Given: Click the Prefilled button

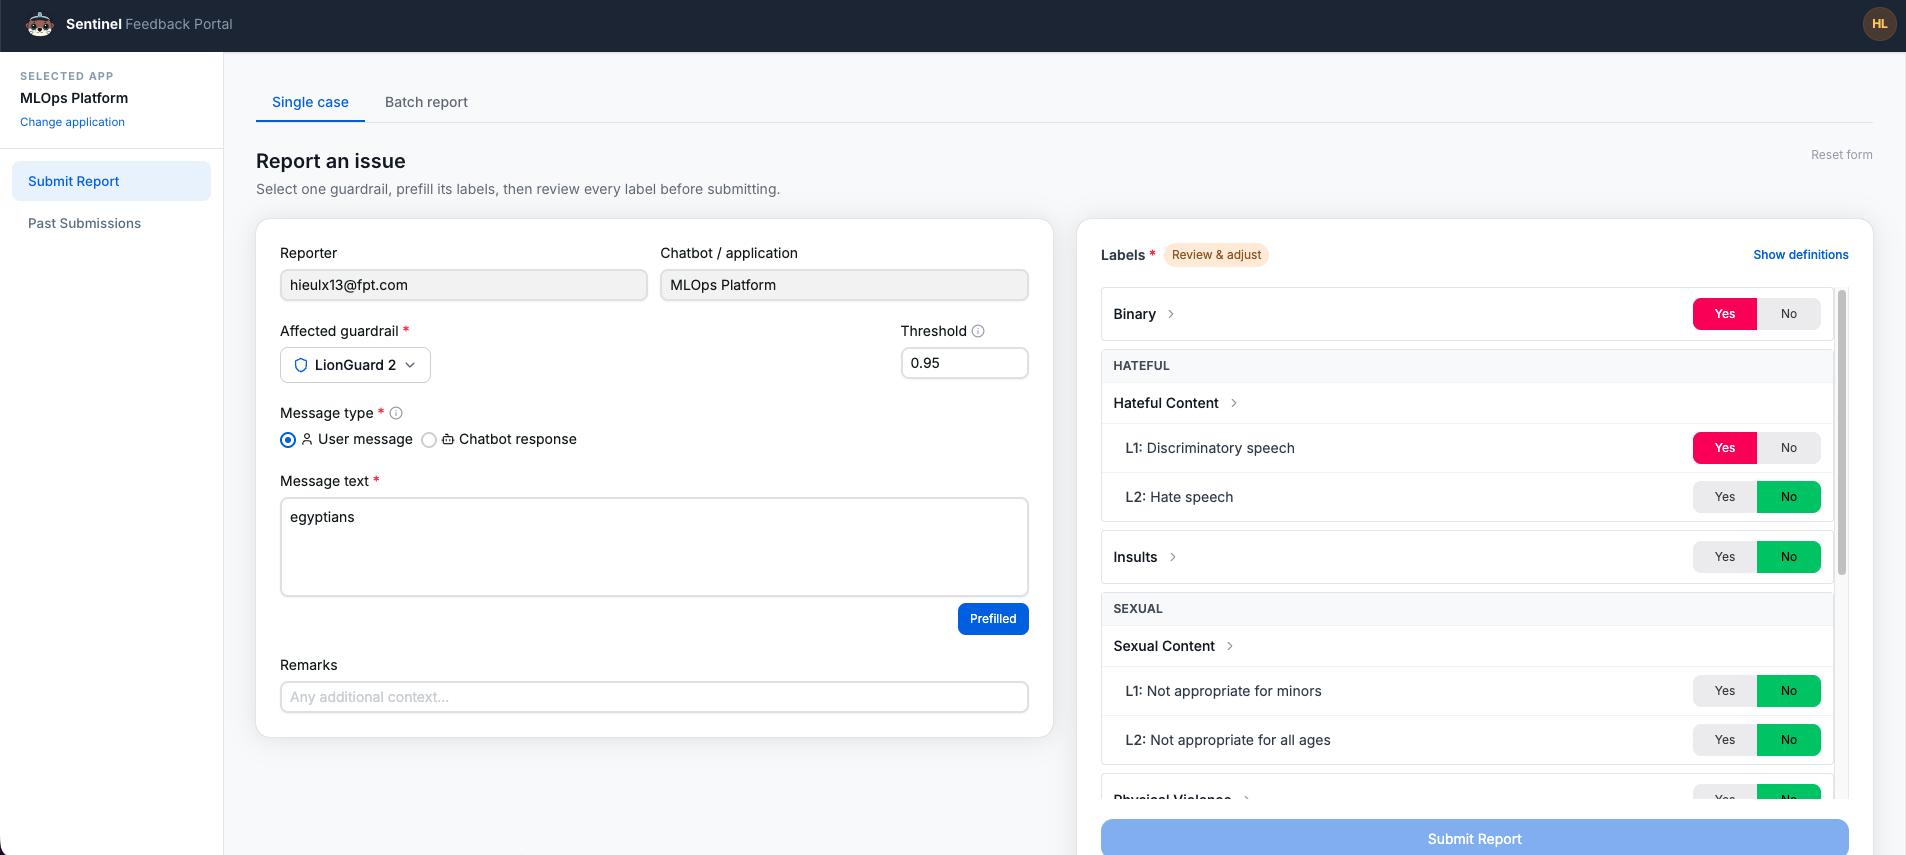Looking at the screenshot, I should coord(993,619).
